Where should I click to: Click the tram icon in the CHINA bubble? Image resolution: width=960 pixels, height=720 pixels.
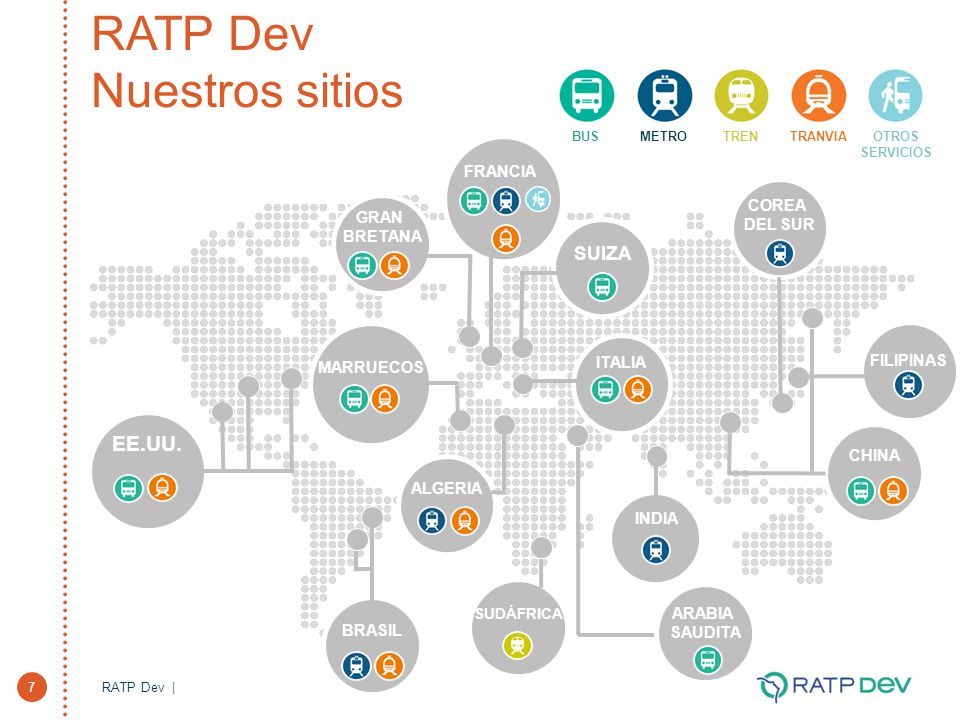[x=893, y=490]
